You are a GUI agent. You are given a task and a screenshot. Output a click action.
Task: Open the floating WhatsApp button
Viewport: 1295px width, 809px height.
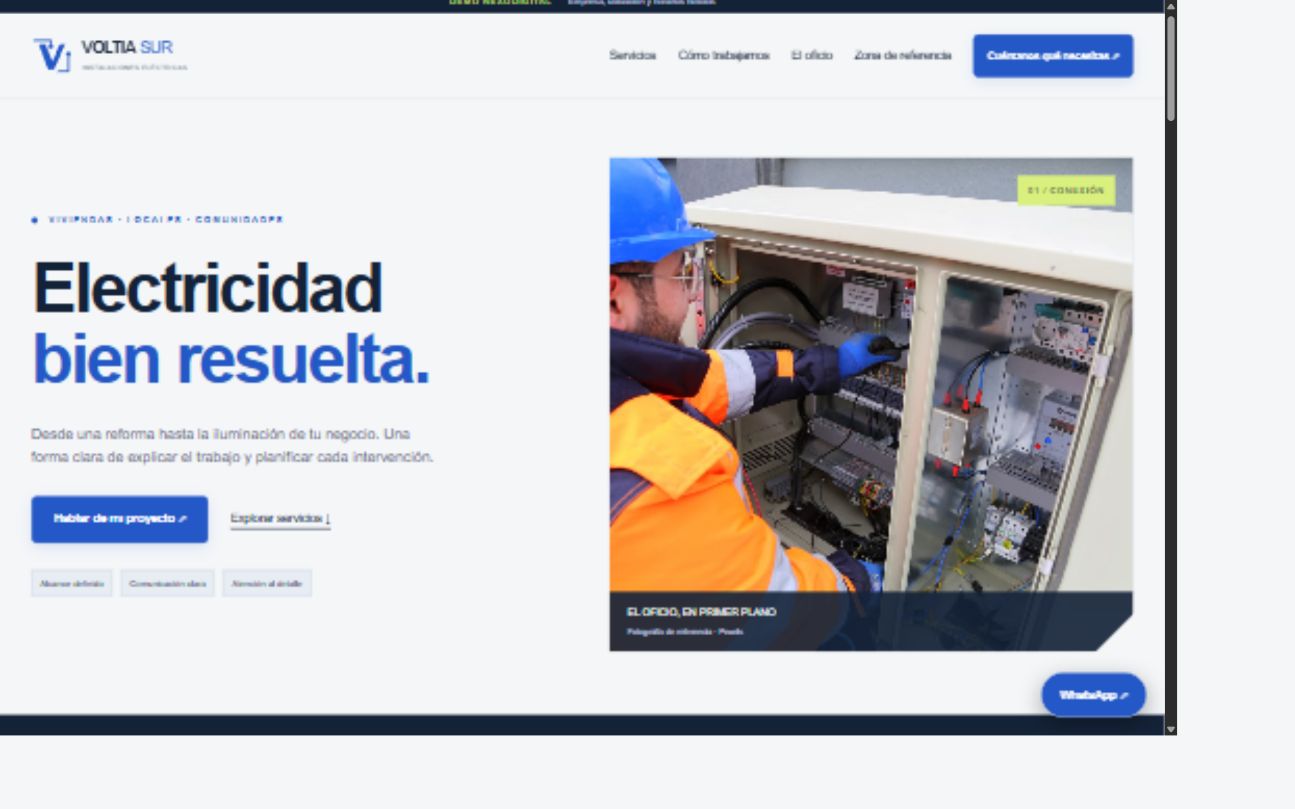[x=1093, y=695]
